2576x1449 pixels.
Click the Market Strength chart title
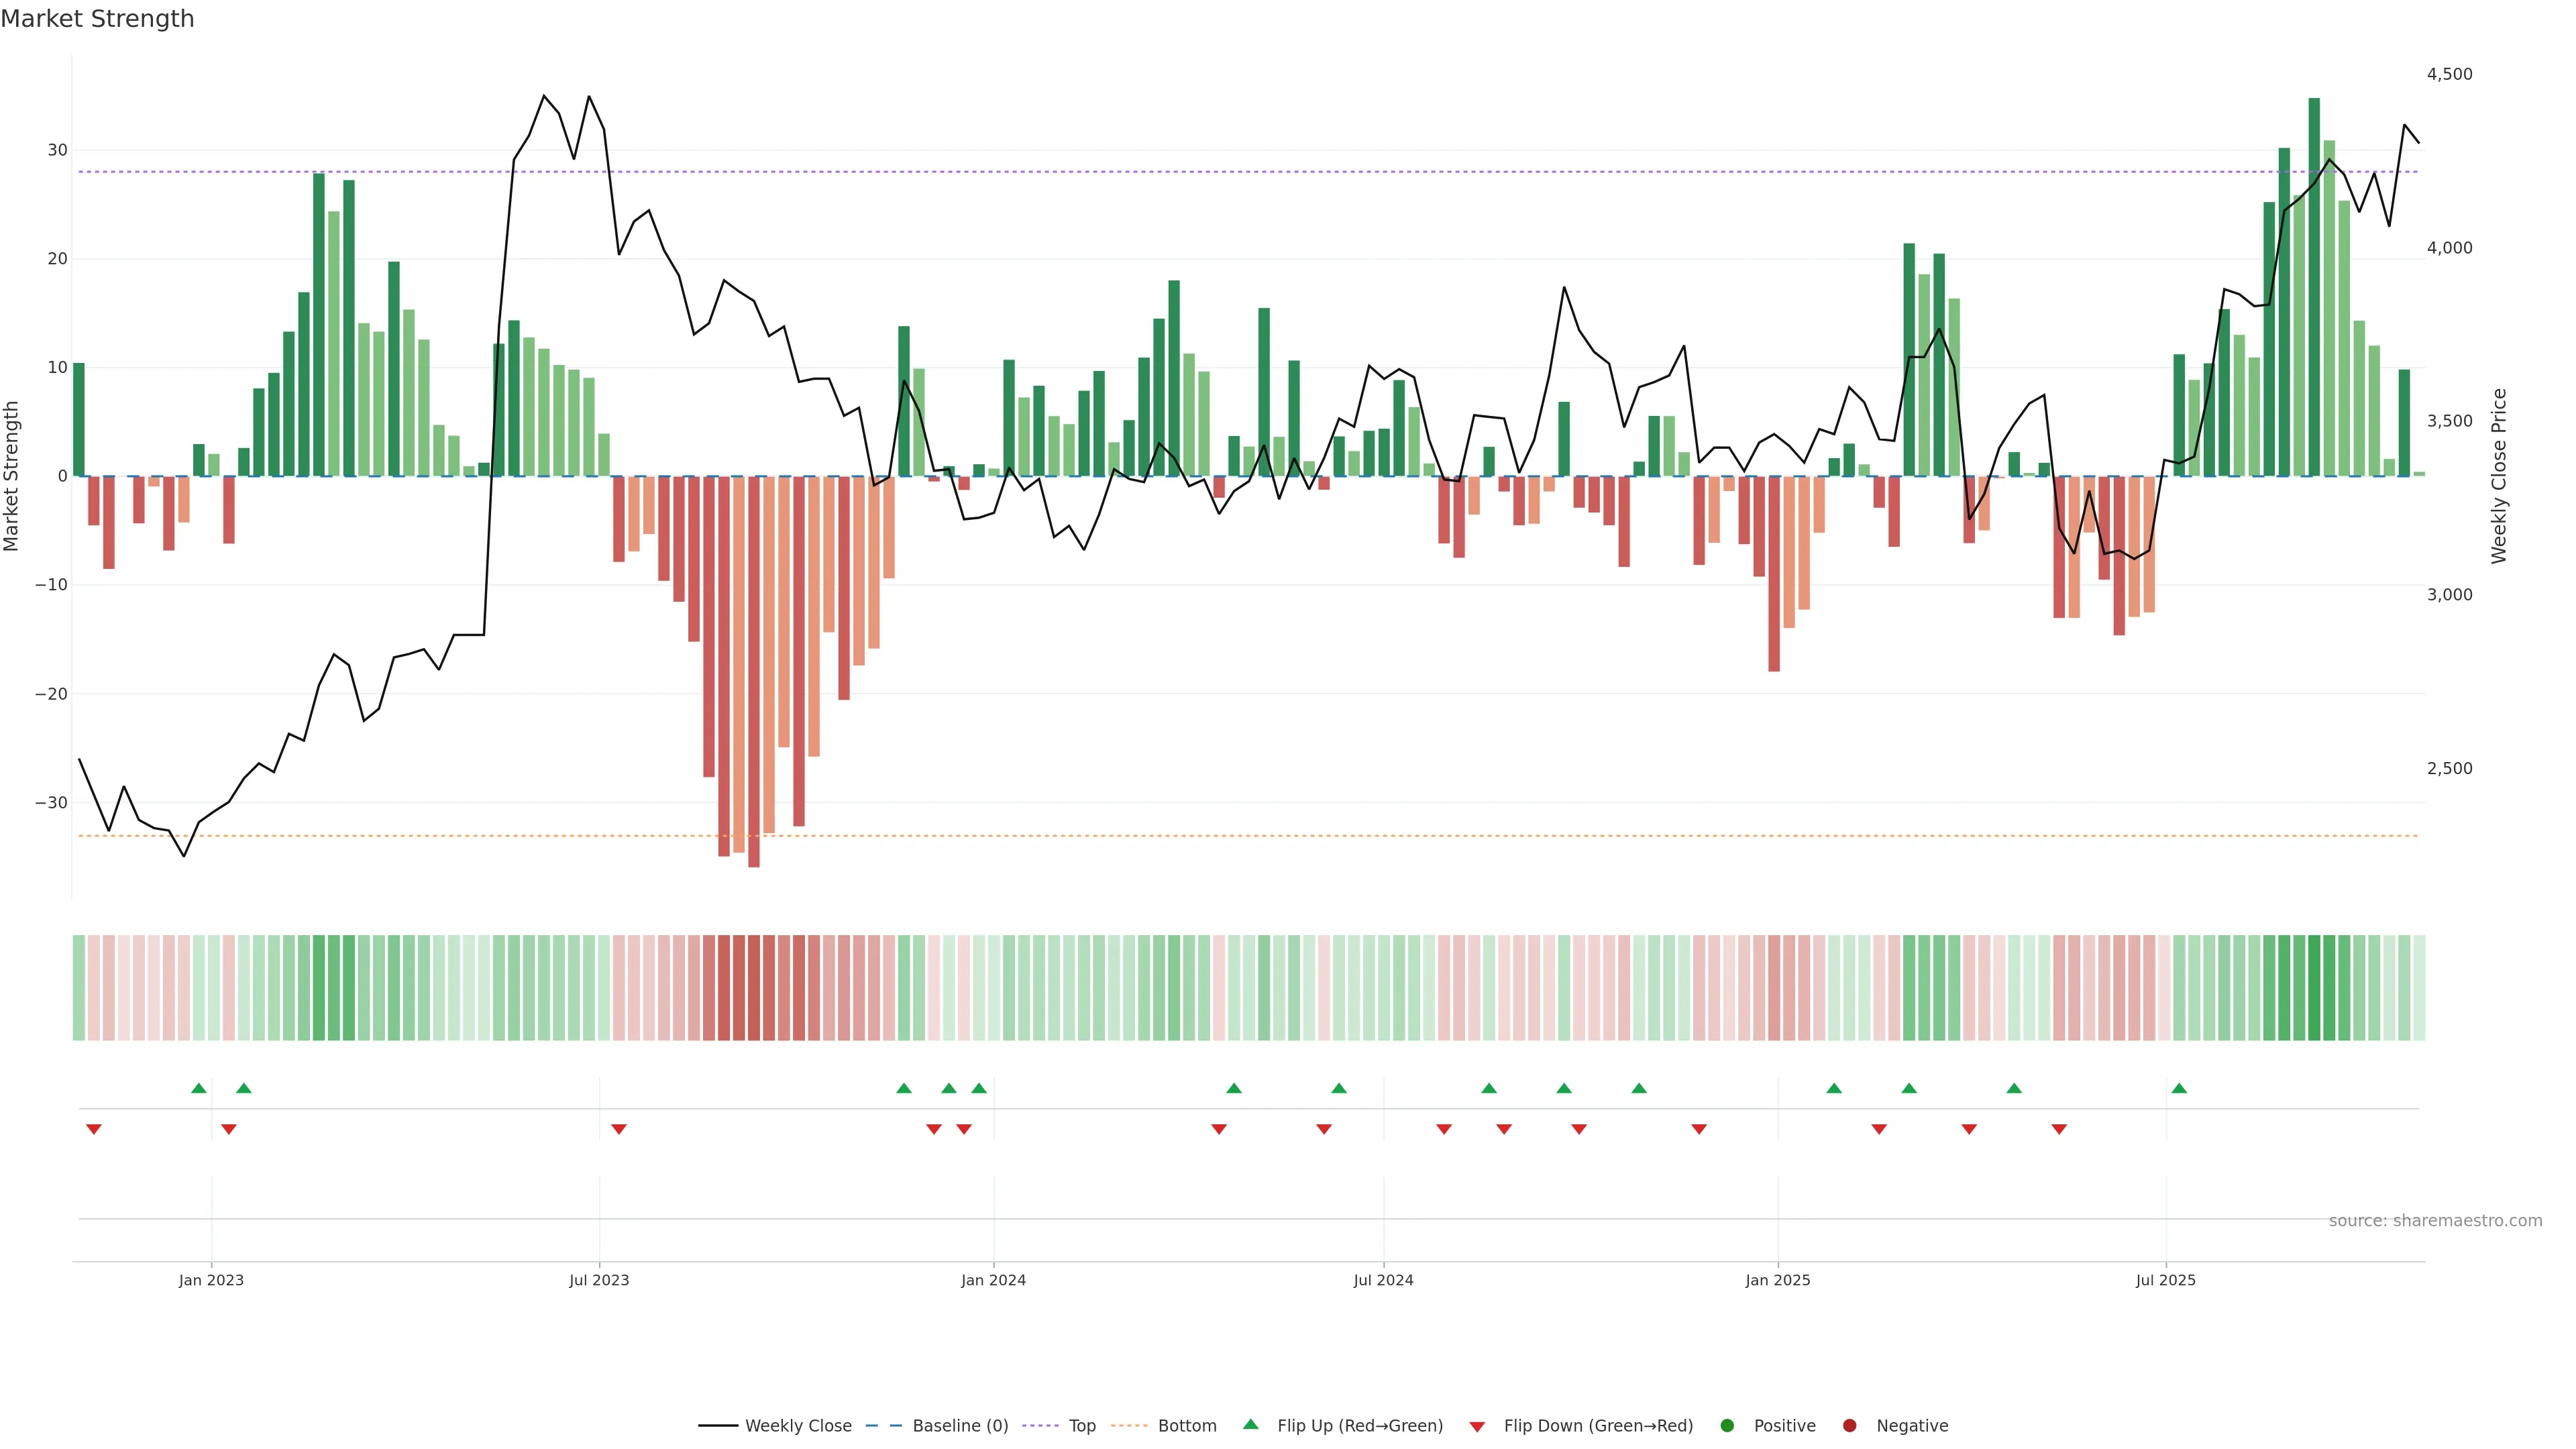97,19
